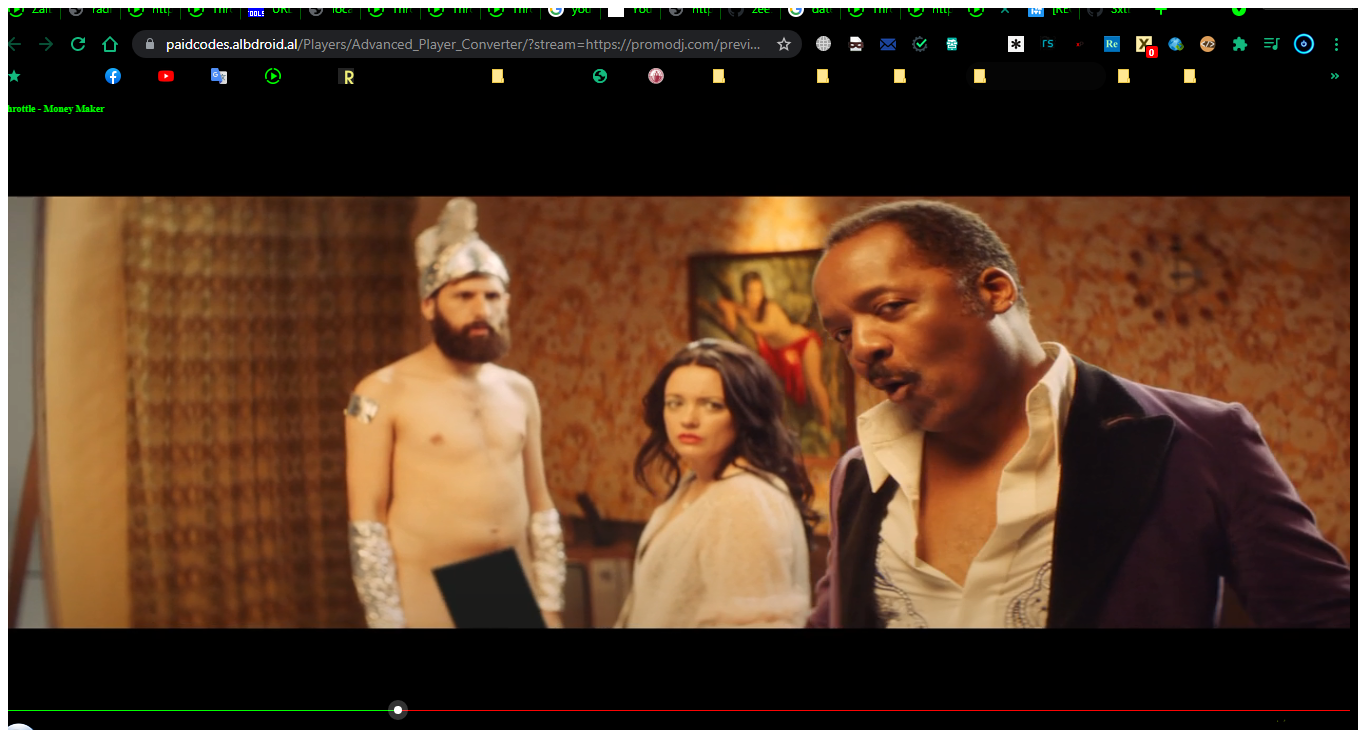The width and height of the screenshot is (1358, 730).
Task: Click the 'Money Maker' title text
Action: (74, 109)
